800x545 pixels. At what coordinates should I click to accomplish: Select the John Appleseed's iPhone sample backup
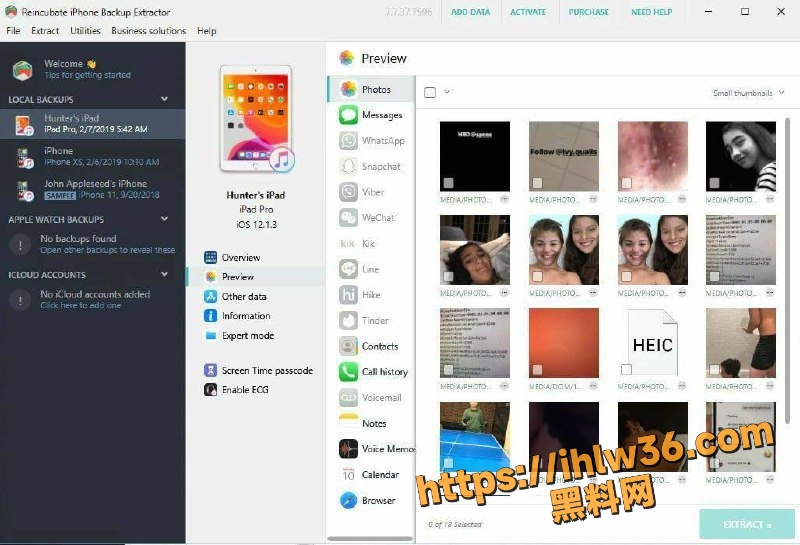(92, 189)
